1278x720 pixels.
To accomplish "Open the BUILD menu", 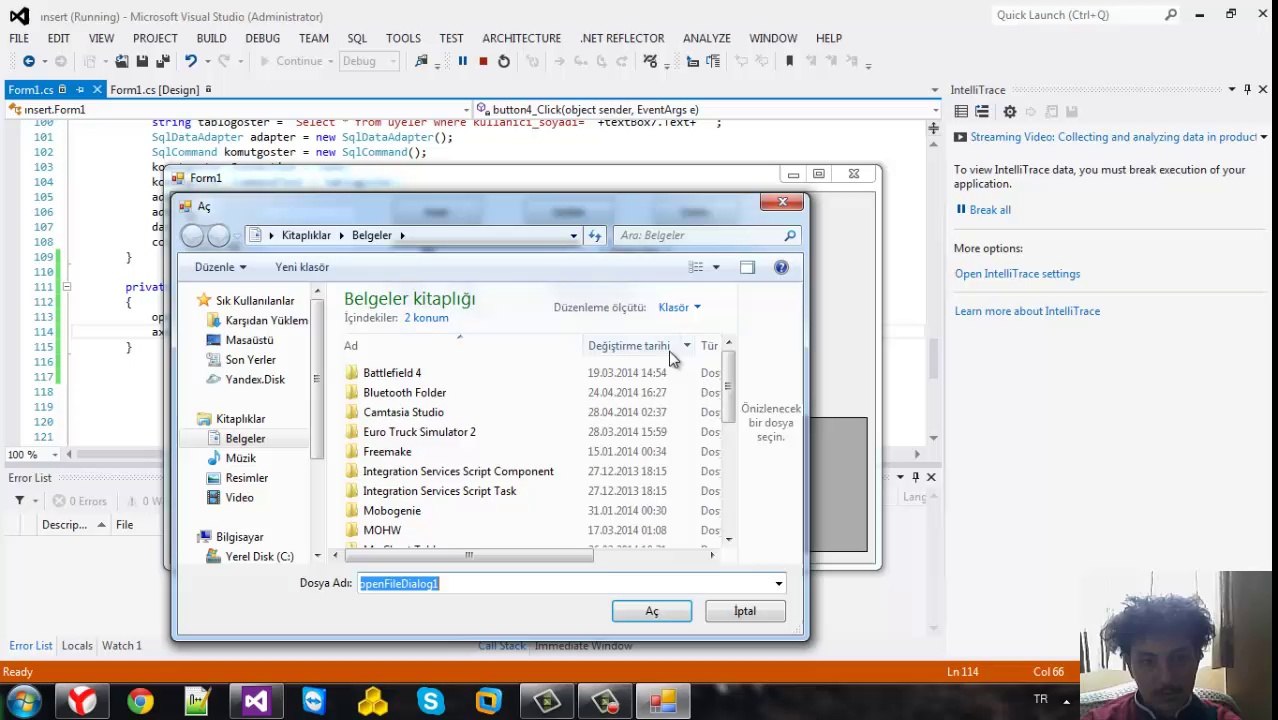I will tap(211, 38).
